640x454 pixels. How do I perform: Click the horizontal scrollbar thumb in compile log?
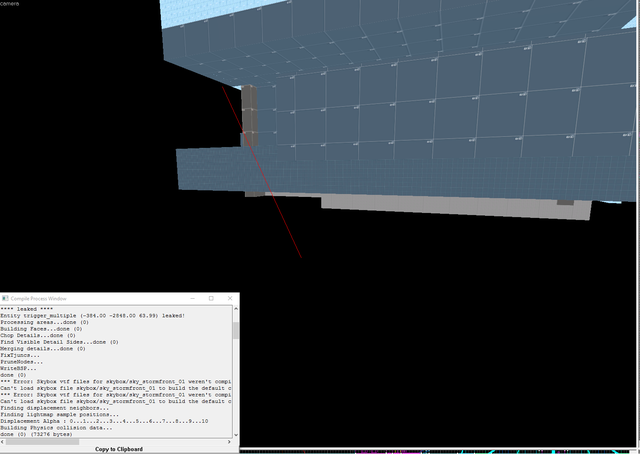pyautogui.click(x=42, y=442)
